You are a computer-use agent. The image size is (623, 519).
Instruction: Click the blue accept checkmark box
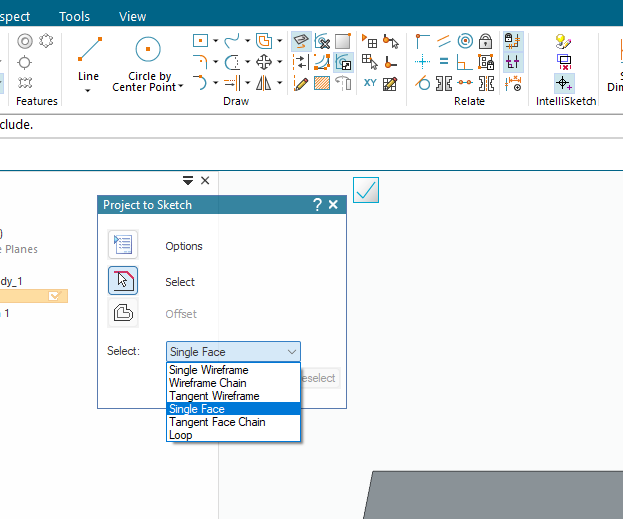tap(366, 189)
